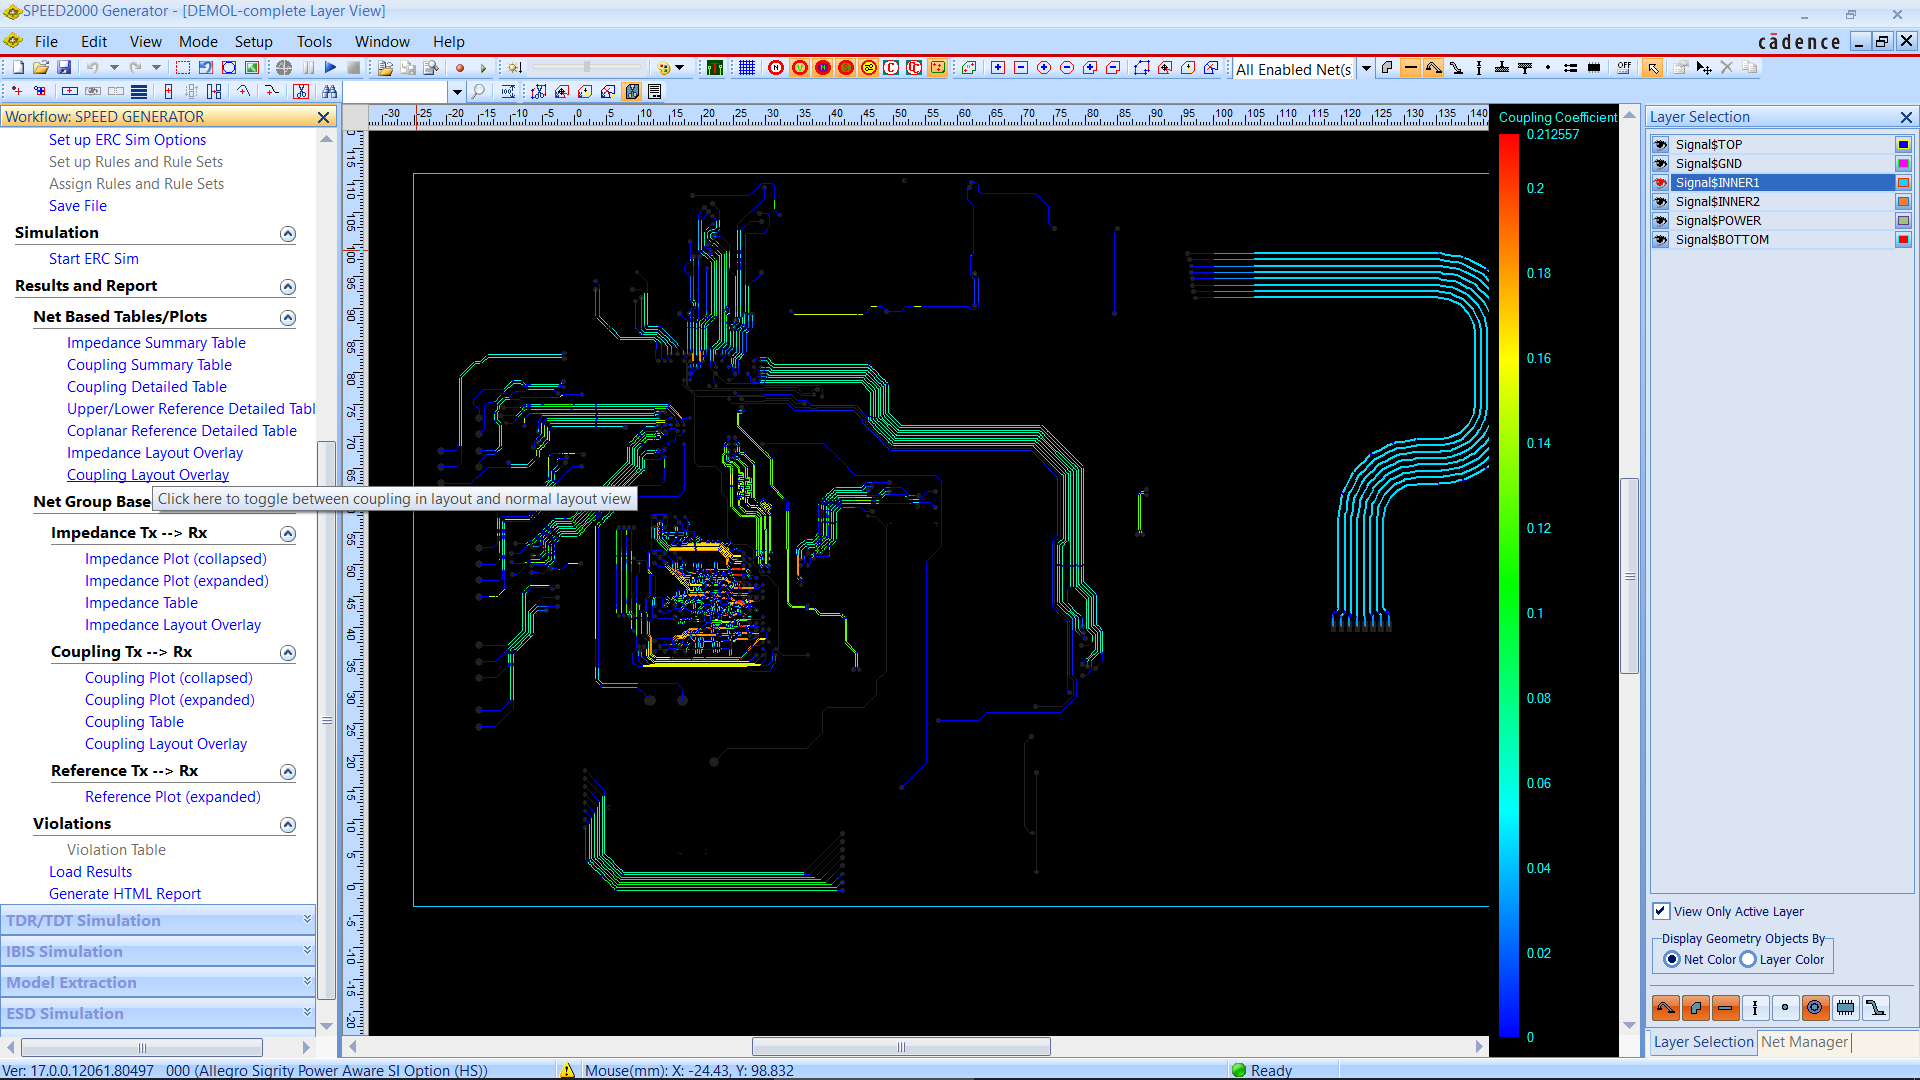Click the Signal$BOTTOM red color swatch
This screenshot has width=1920, height=1080.
pos(1903,240)
